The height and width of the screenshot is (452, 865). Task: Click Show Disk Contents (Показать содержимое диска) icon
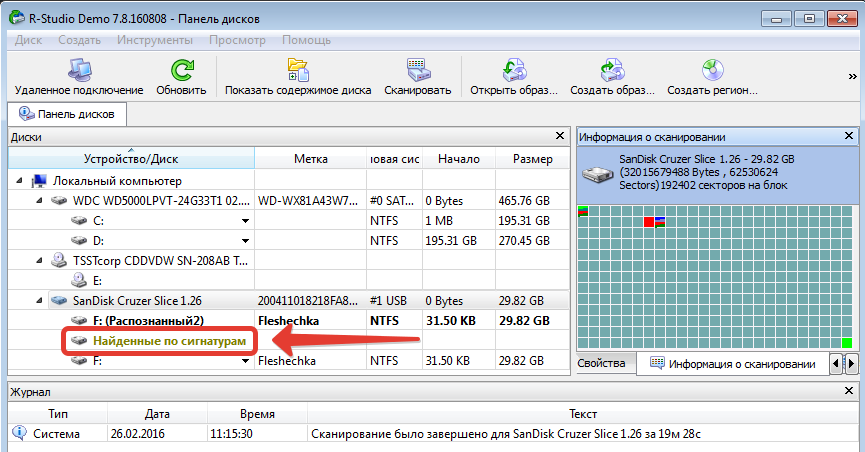tap(298, 70)
